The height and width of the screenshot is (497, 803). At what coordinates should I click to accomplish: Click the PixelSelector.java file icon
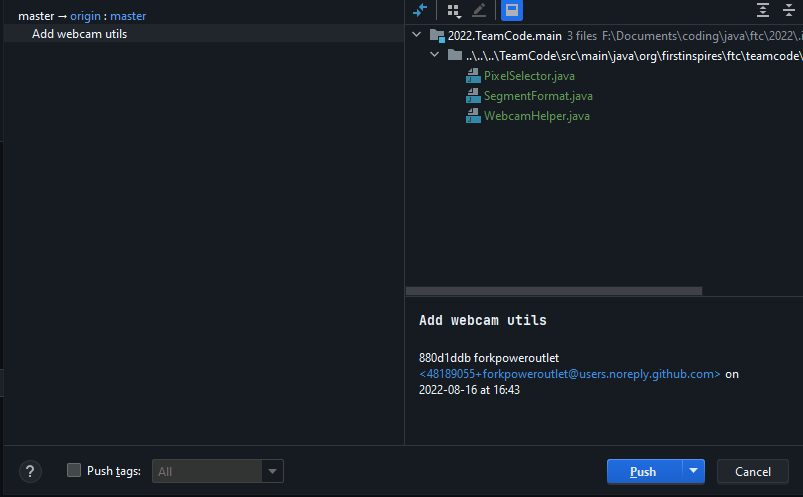pos(473,76)
